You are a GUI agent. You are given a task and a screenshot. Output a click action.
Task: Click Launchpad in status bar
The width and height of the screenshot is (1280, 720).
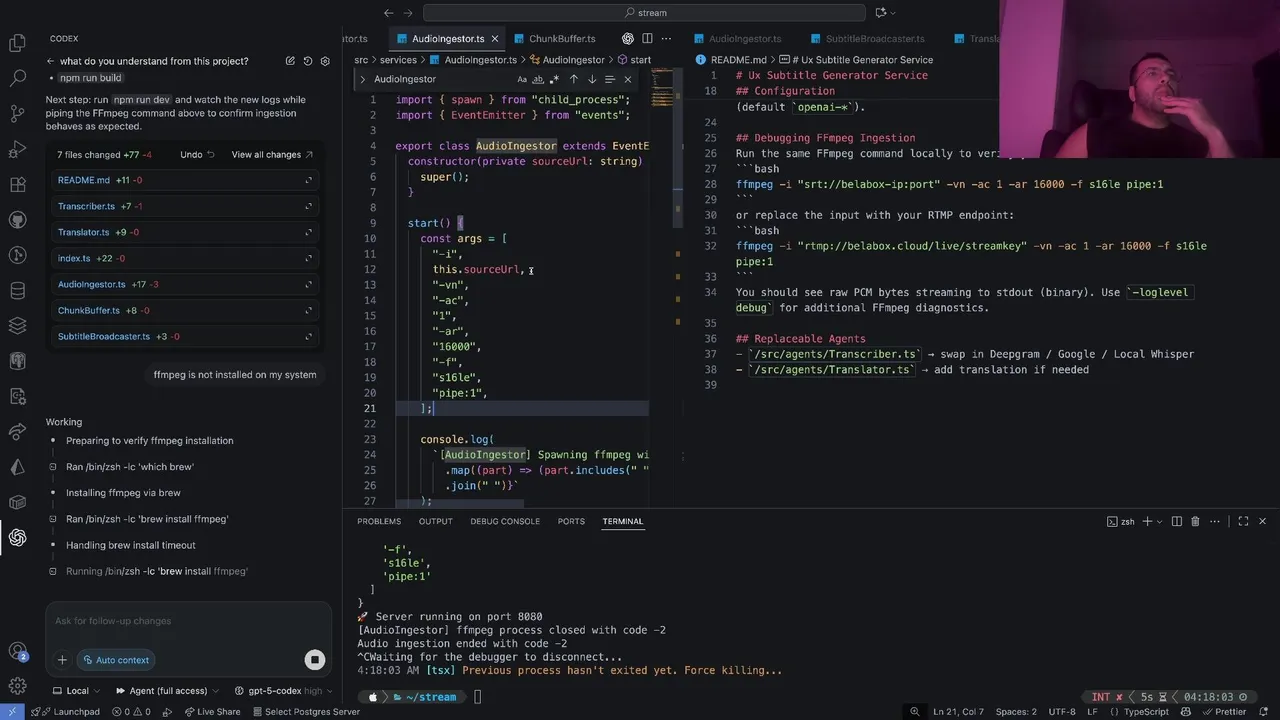(x=66, y=712)
